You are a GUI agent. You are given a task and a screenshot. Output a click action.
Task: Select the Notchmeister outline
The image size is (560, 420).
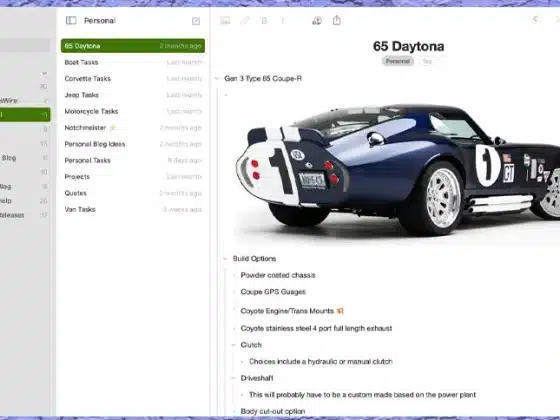coord(133,128)
